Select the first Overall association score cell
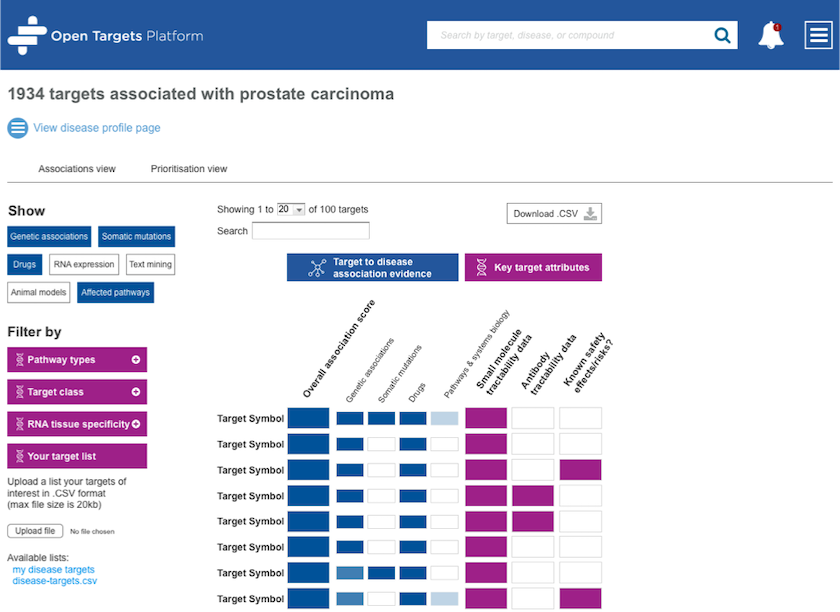The image size is (840, 612). [309, 417]
